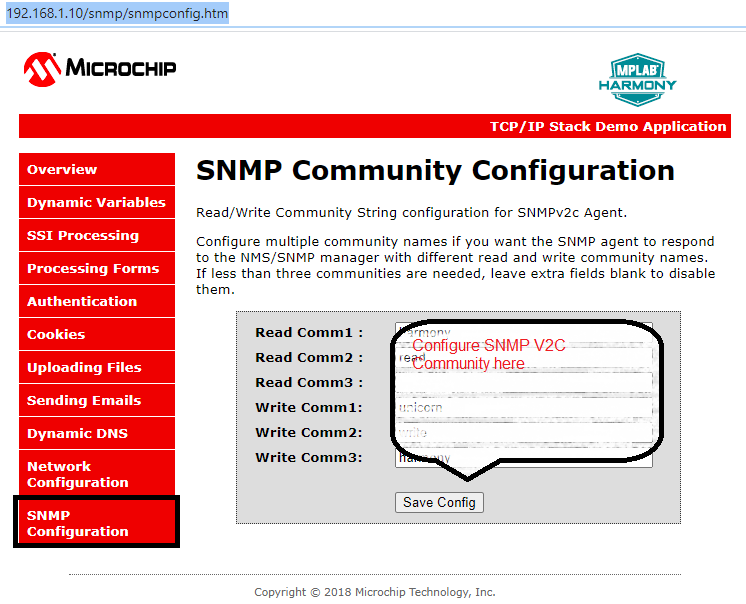The image size is (746, 604).
Task: Open Dynamic DNS sidebar item
Action: (97, 433)
